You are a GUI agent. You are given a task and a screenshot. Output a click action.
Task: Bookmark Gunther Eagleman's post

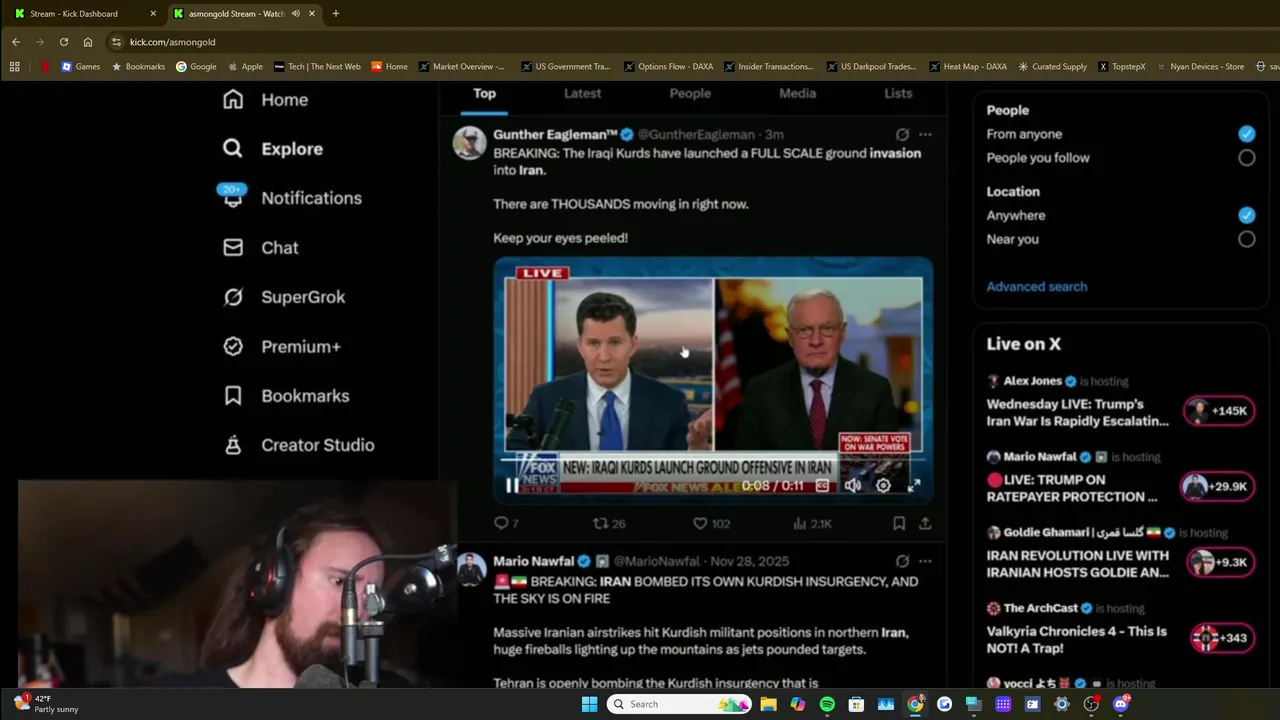(899, 523)
